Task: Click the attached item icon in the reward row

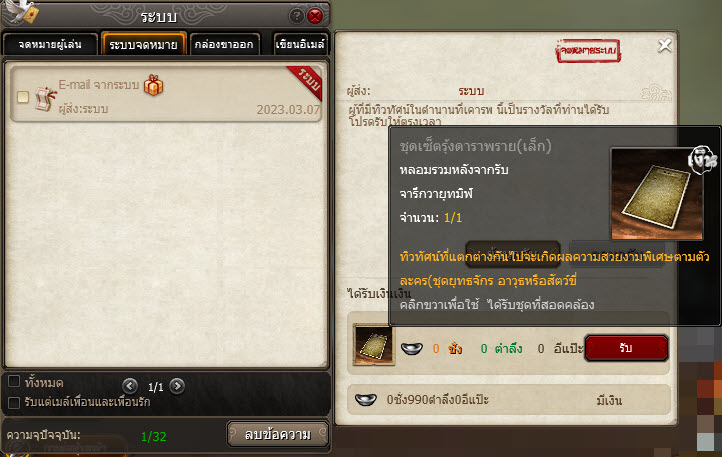Action: 373,344
